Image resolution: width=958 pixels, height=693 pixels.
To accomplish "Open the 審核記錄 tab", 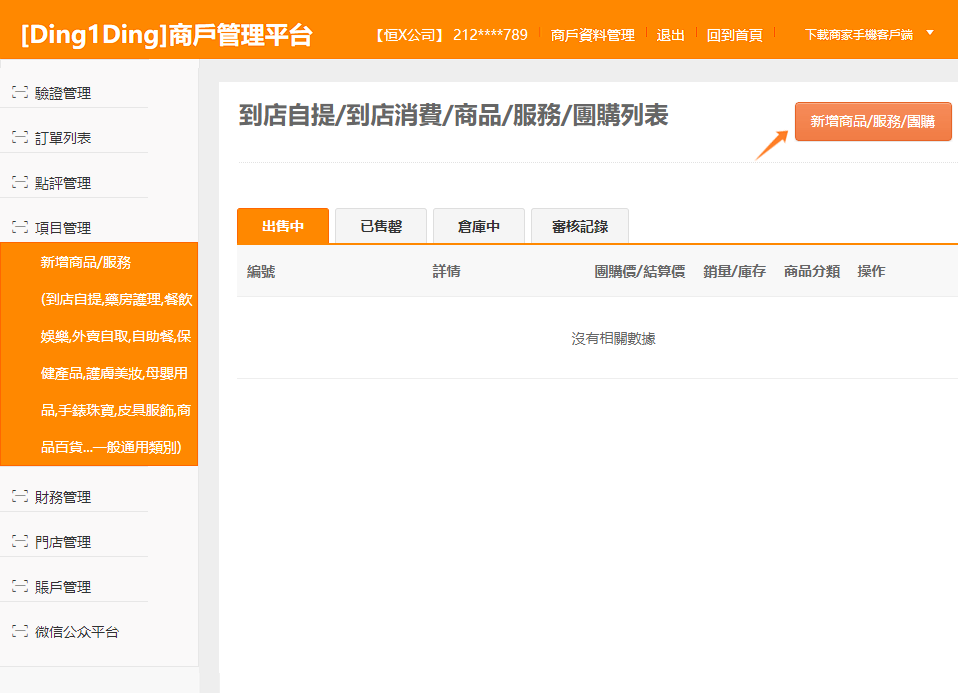I will click(x=579, y=226).
